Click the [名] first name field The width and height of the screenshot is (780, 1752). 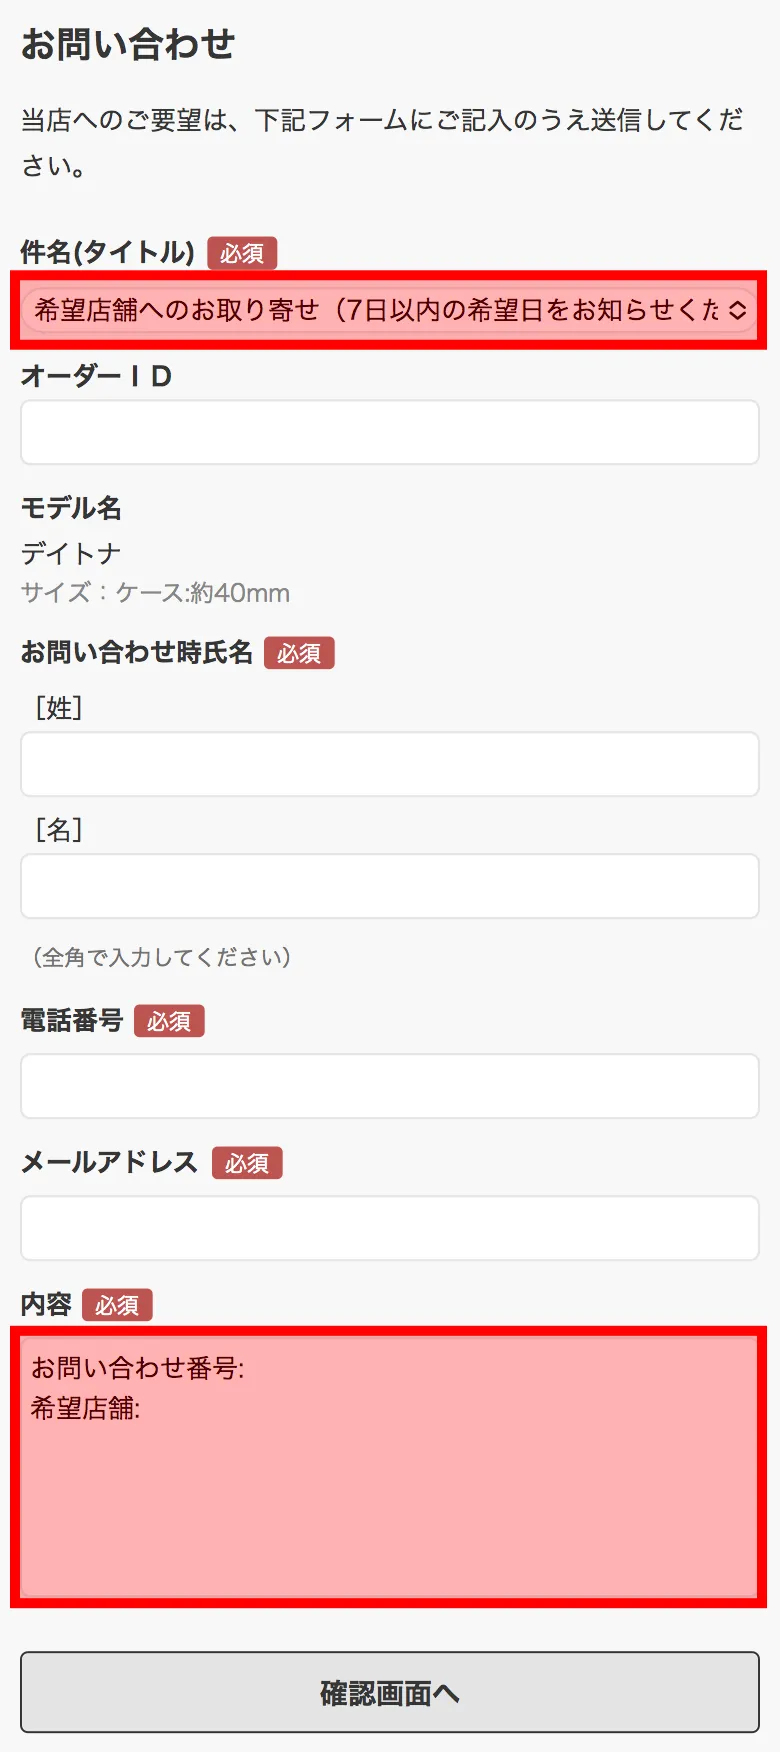click(x=390, y=887)
